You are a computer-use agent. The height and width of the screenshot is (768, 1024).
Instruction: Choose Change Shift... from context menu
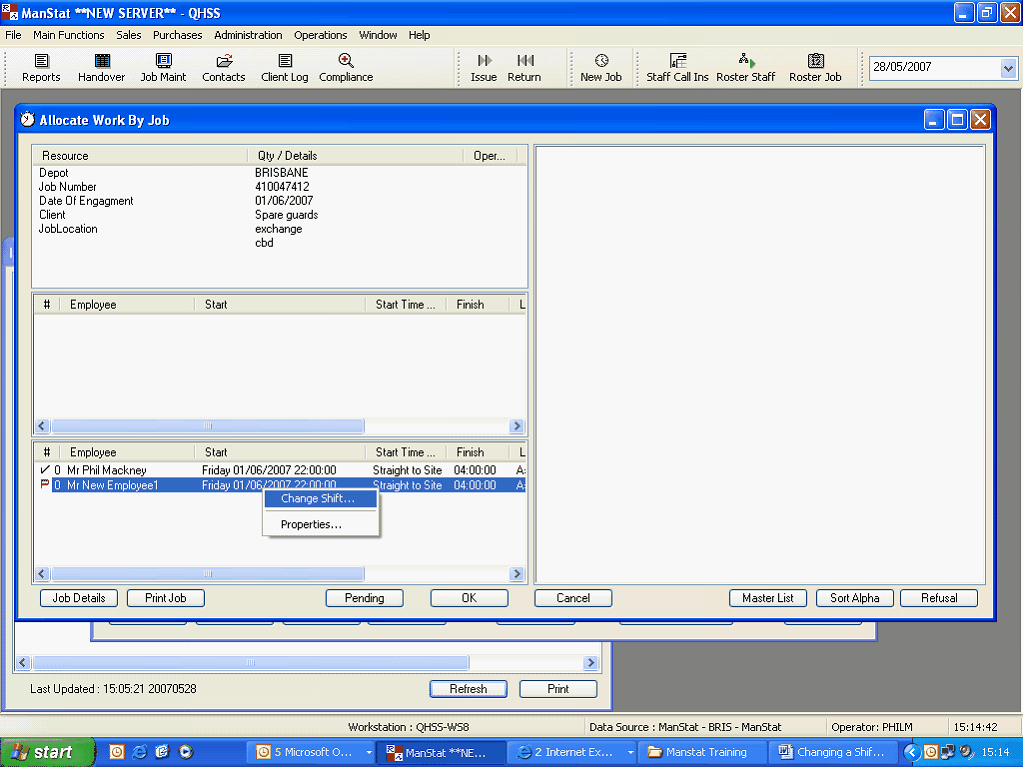coord(317,499)
